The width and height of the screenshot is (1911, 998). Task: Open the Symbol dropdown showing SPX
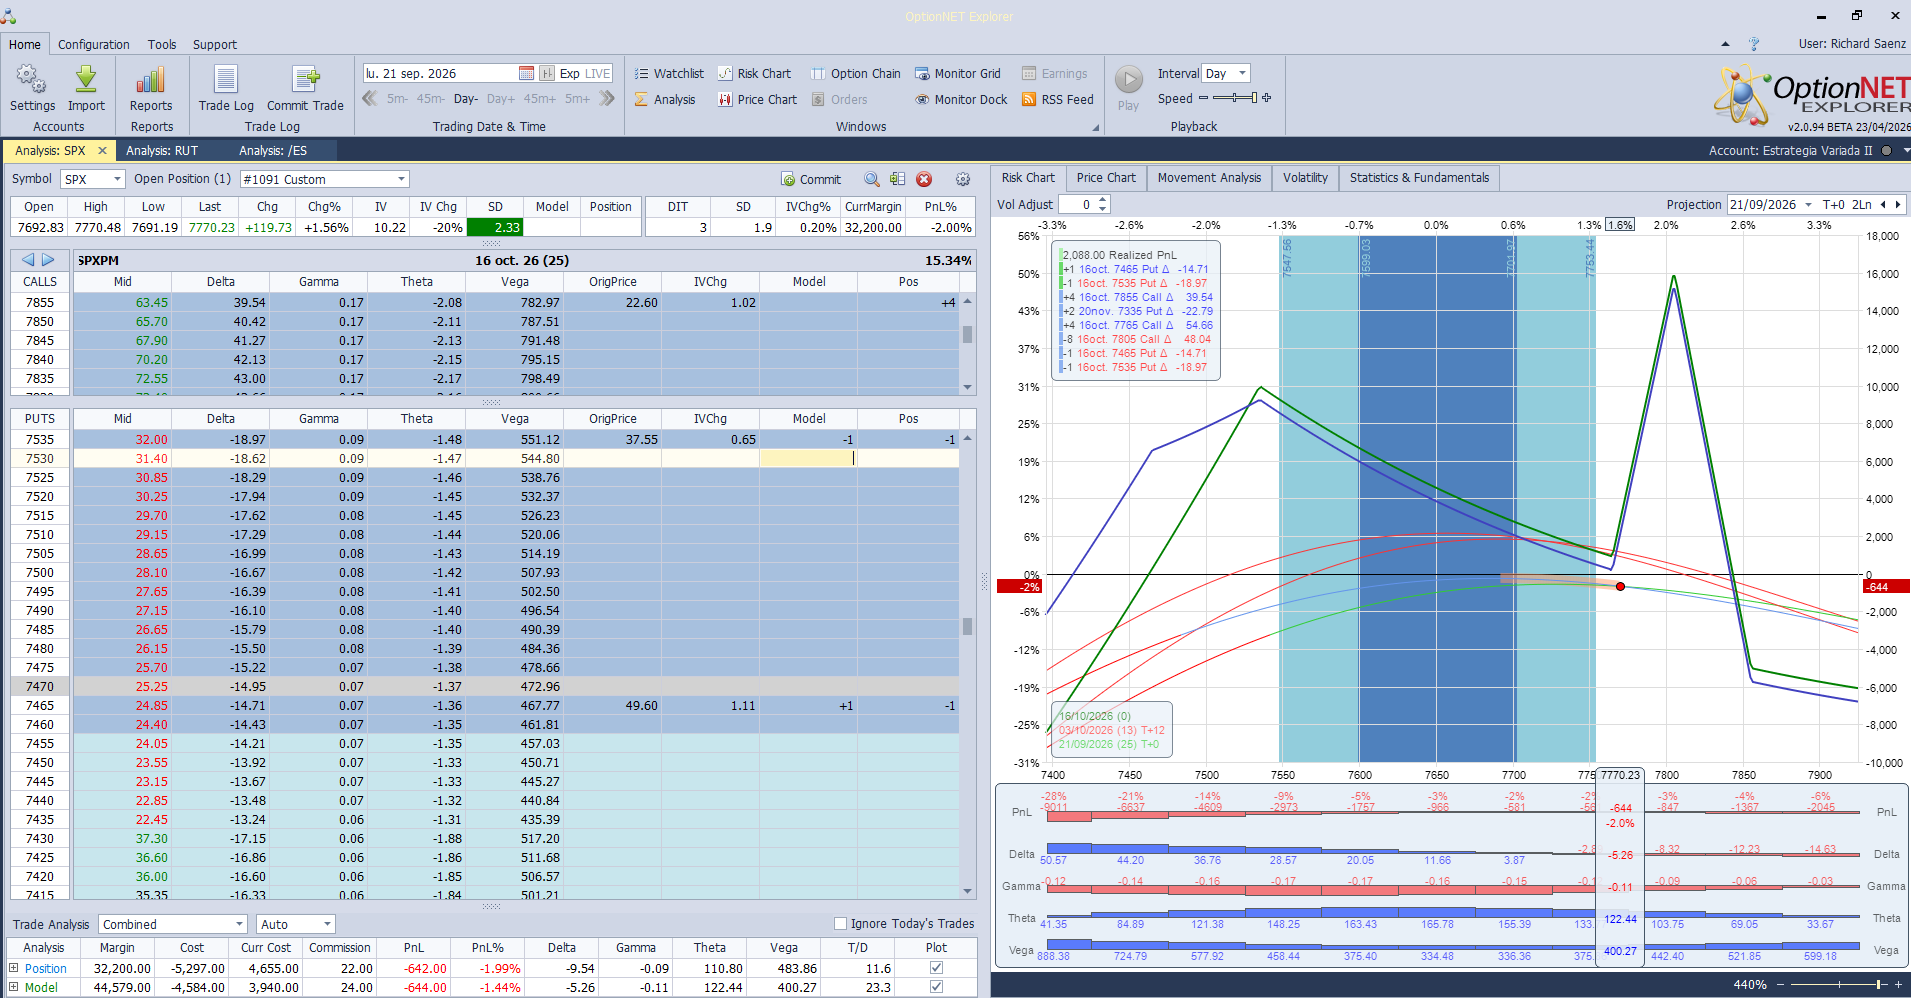tap(92, 179)
